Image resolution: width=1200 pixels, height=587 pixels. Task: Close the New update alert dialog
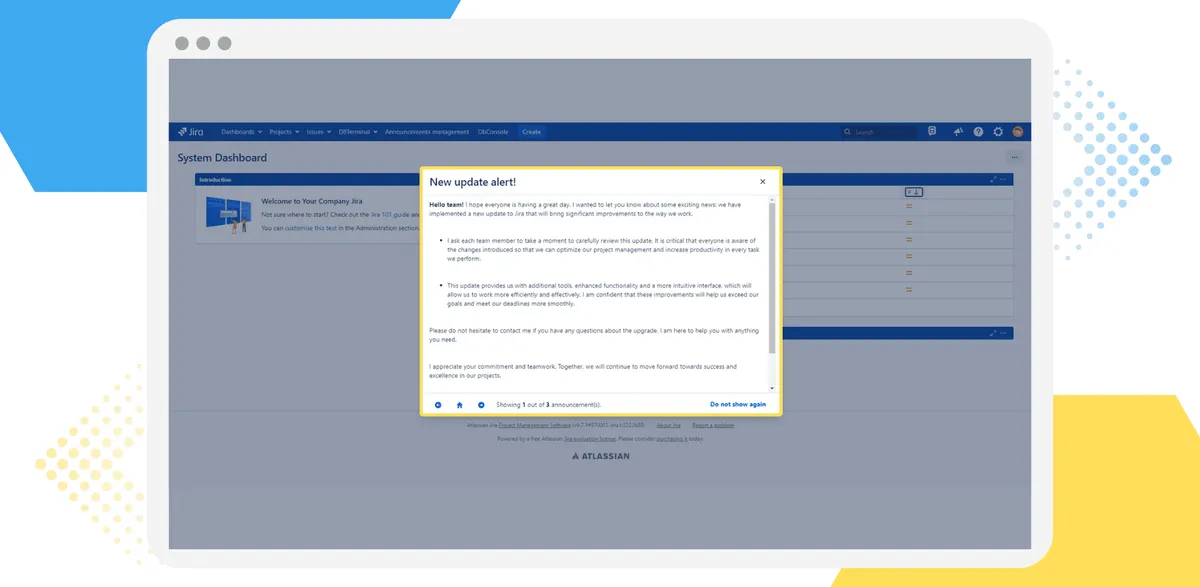pos(763,181)
